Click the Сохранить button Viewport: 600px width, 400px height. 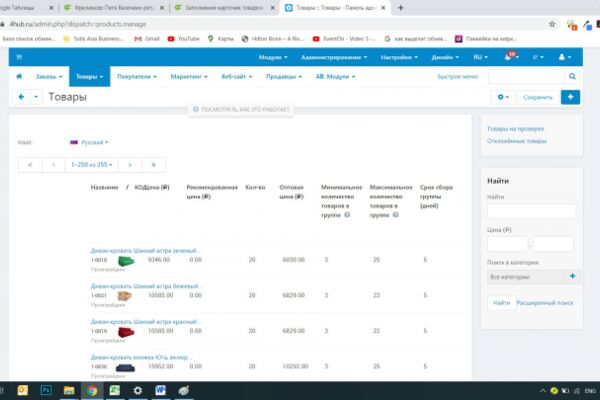(538, 97)
